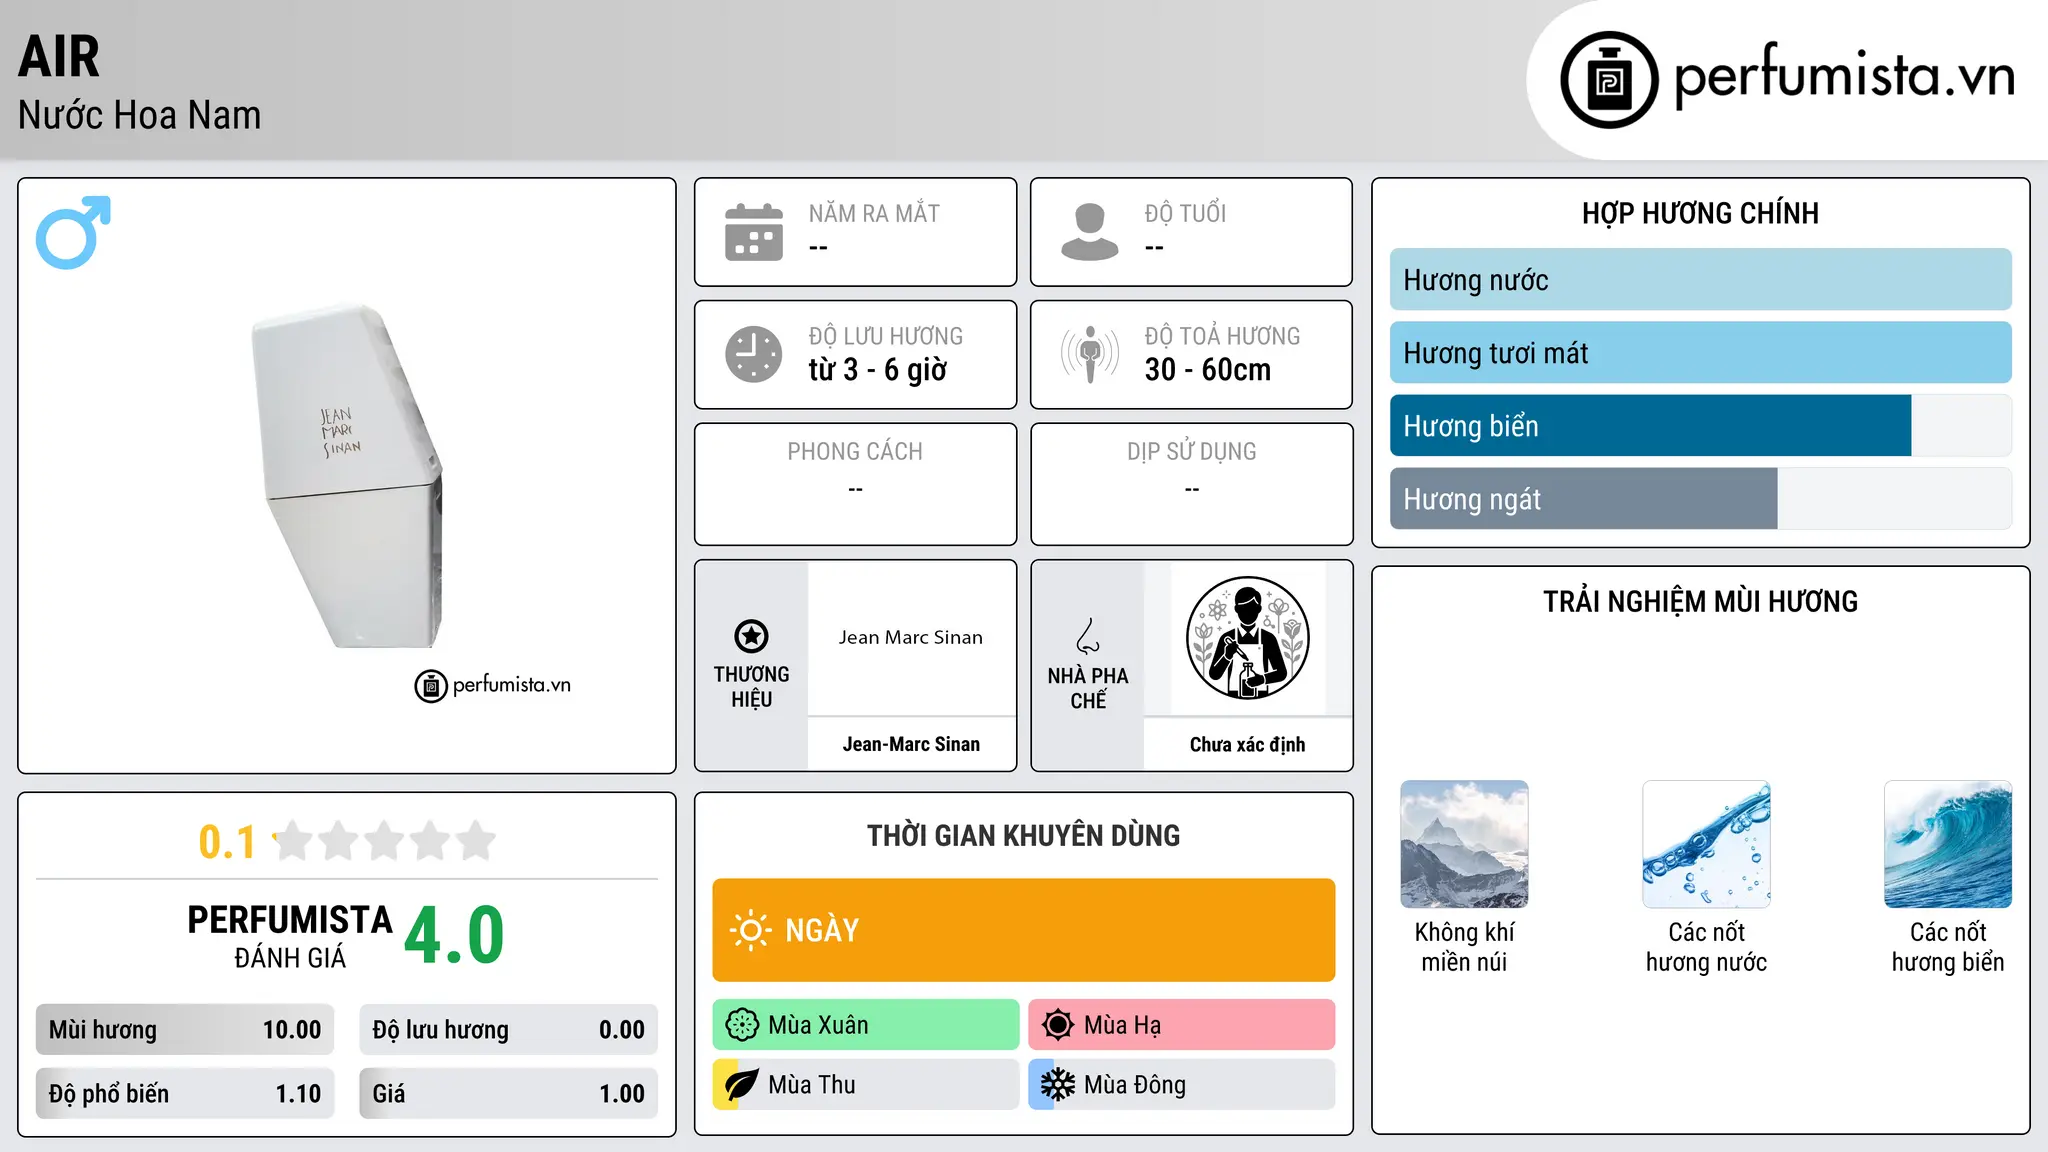Click the Phong cách card

pyautogui.click(x=855, y=484)
